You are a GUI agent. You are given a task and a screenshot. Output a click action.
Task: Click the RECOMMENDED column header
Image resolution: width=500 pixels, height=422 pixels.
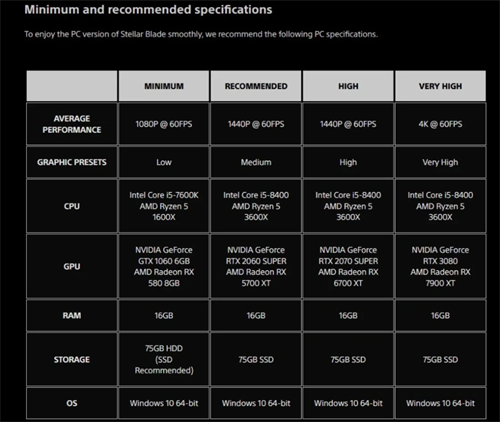pyautogui.click(x=256, y=86)
